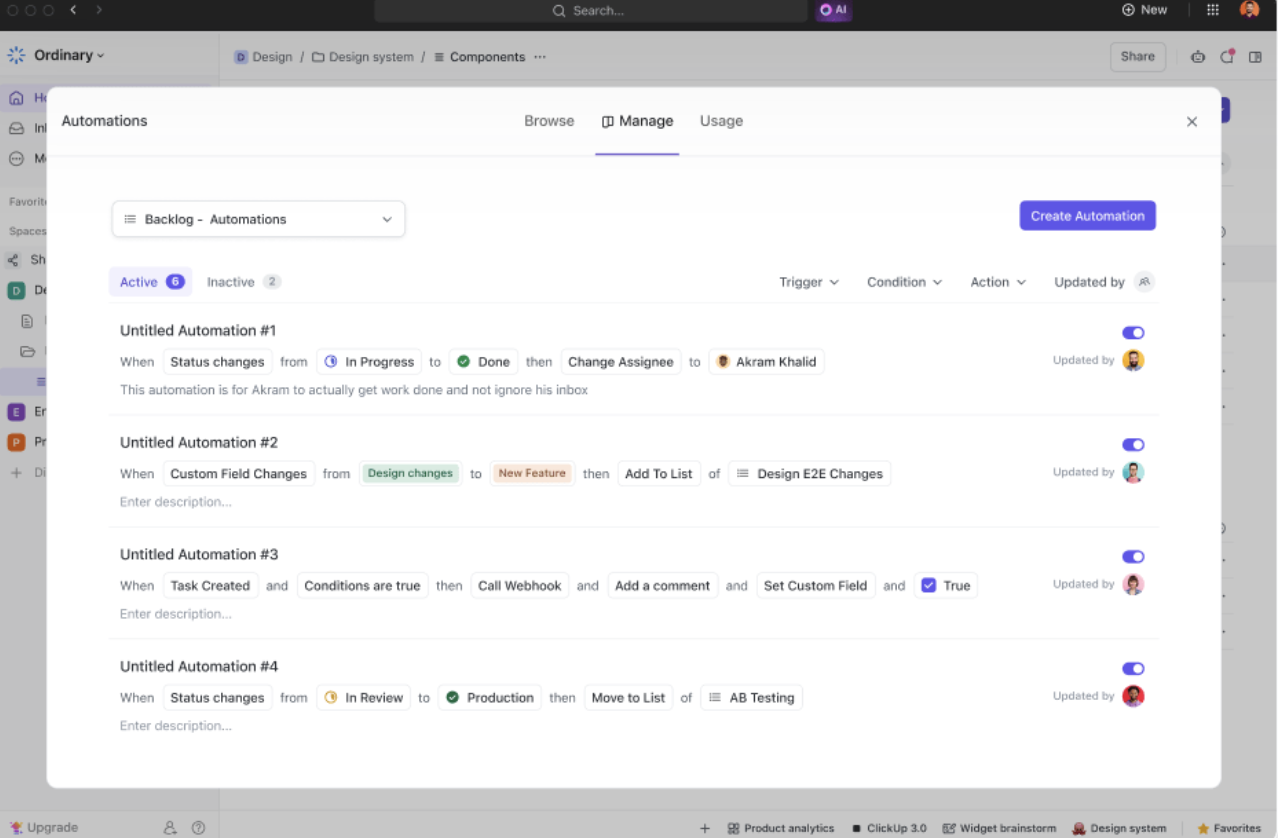Click Enter description under Automation #2
1278x838 pixels.
[x=176, y=502]
